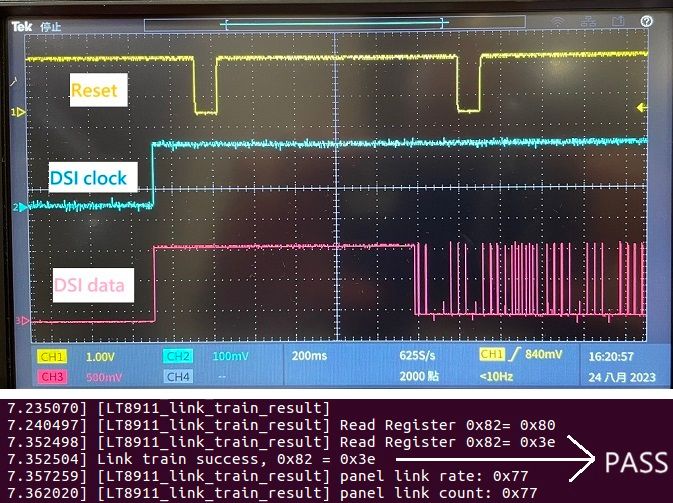Click the channel 1 ground marker
Image resolution: width=673 pixels, height=503 pixels.
tap(18, 112)
